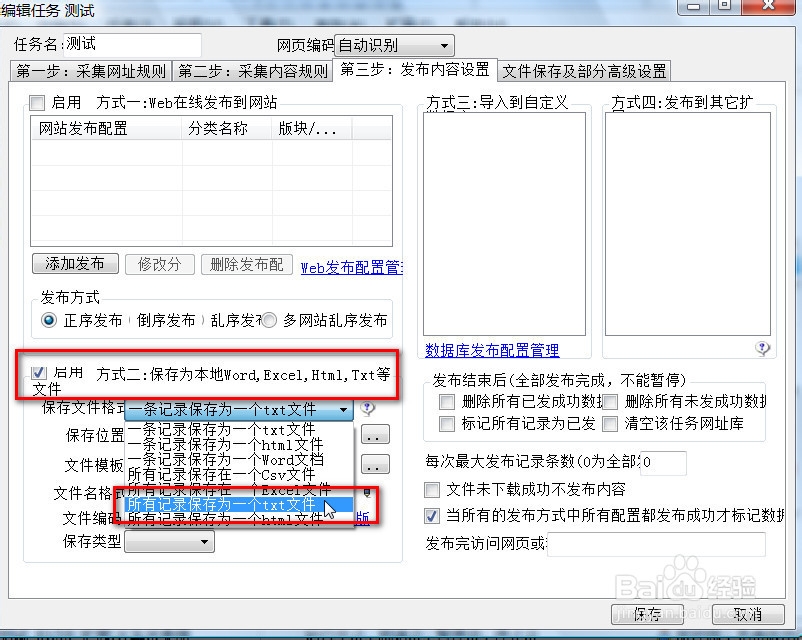Image resolution: width=802 pixels, height=640 pixels.
Task: Open the 网页编码 自动识别 dropdown
Action: pos(443,45)
